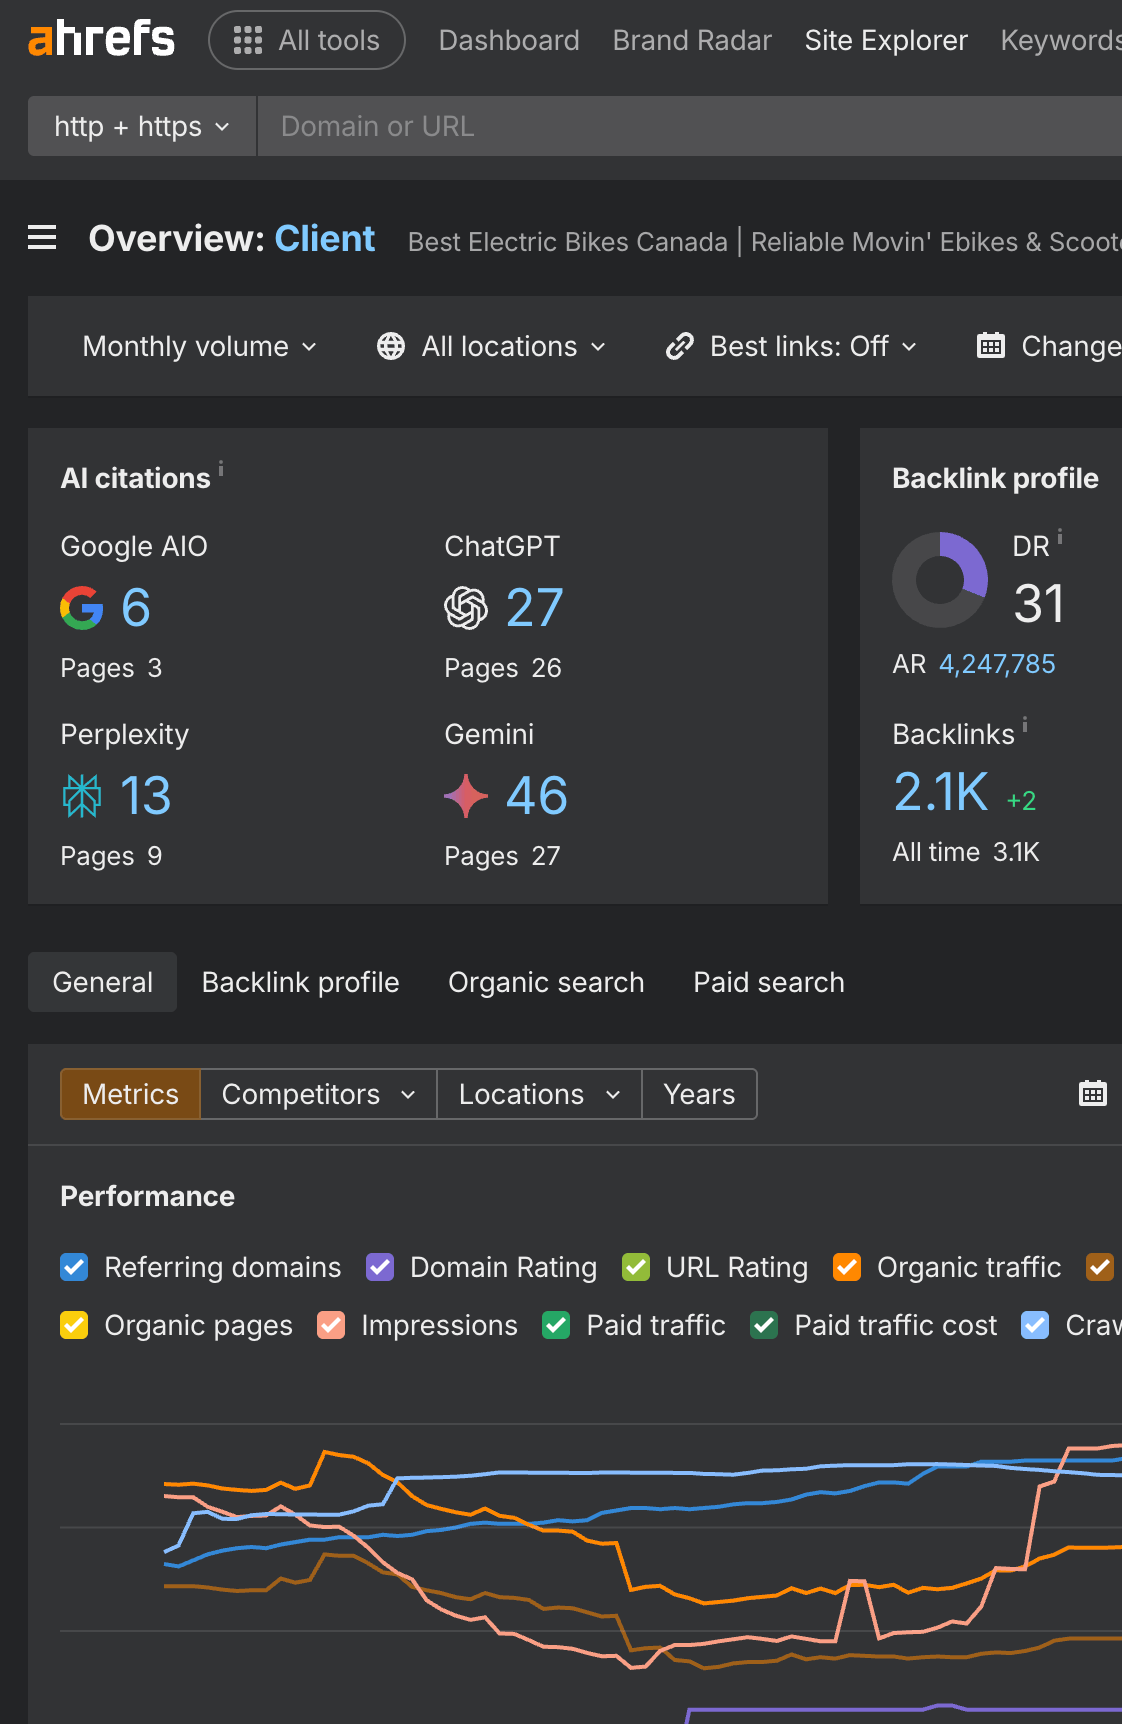Click the DR value 31
Image resolution: width=1122 pixels, height=1724 pixels.
point(1039,603)
